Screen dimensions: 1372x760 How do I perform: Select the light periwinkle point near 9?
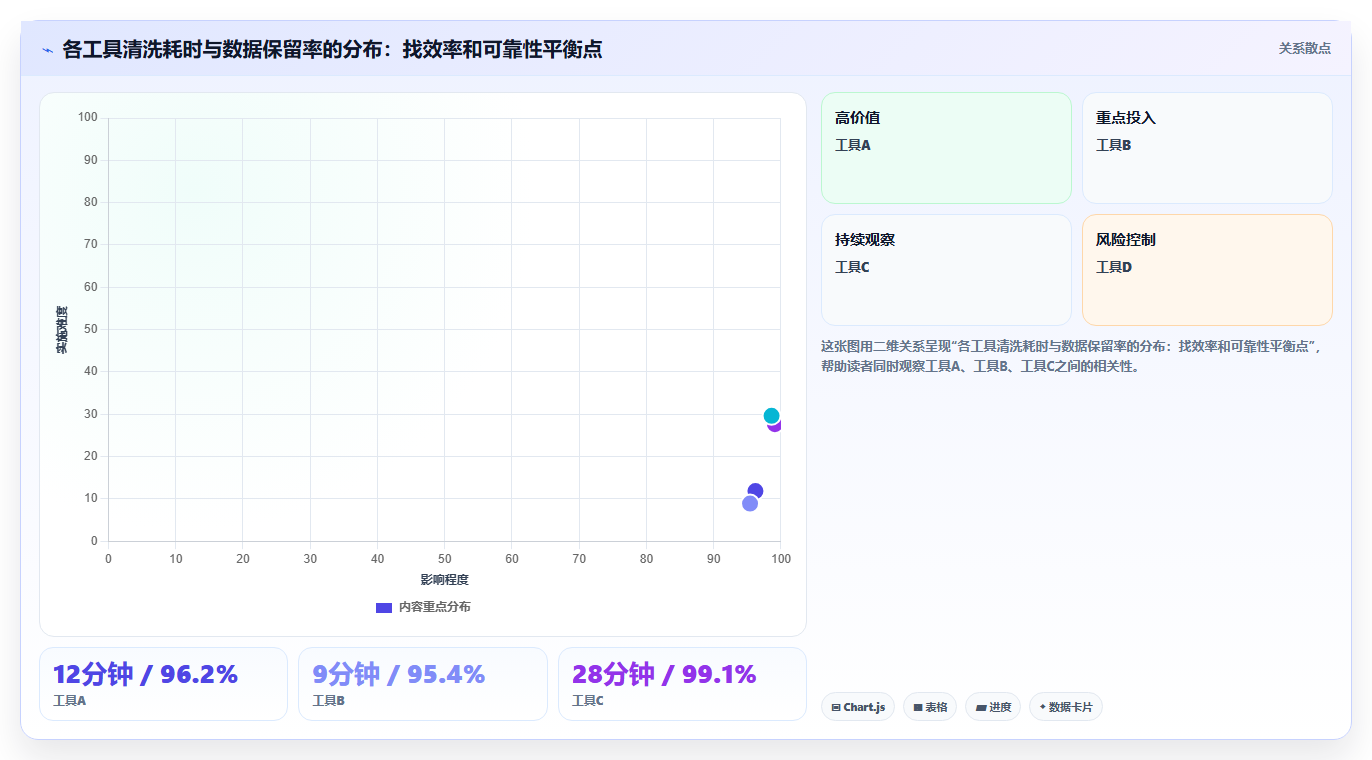750,503
